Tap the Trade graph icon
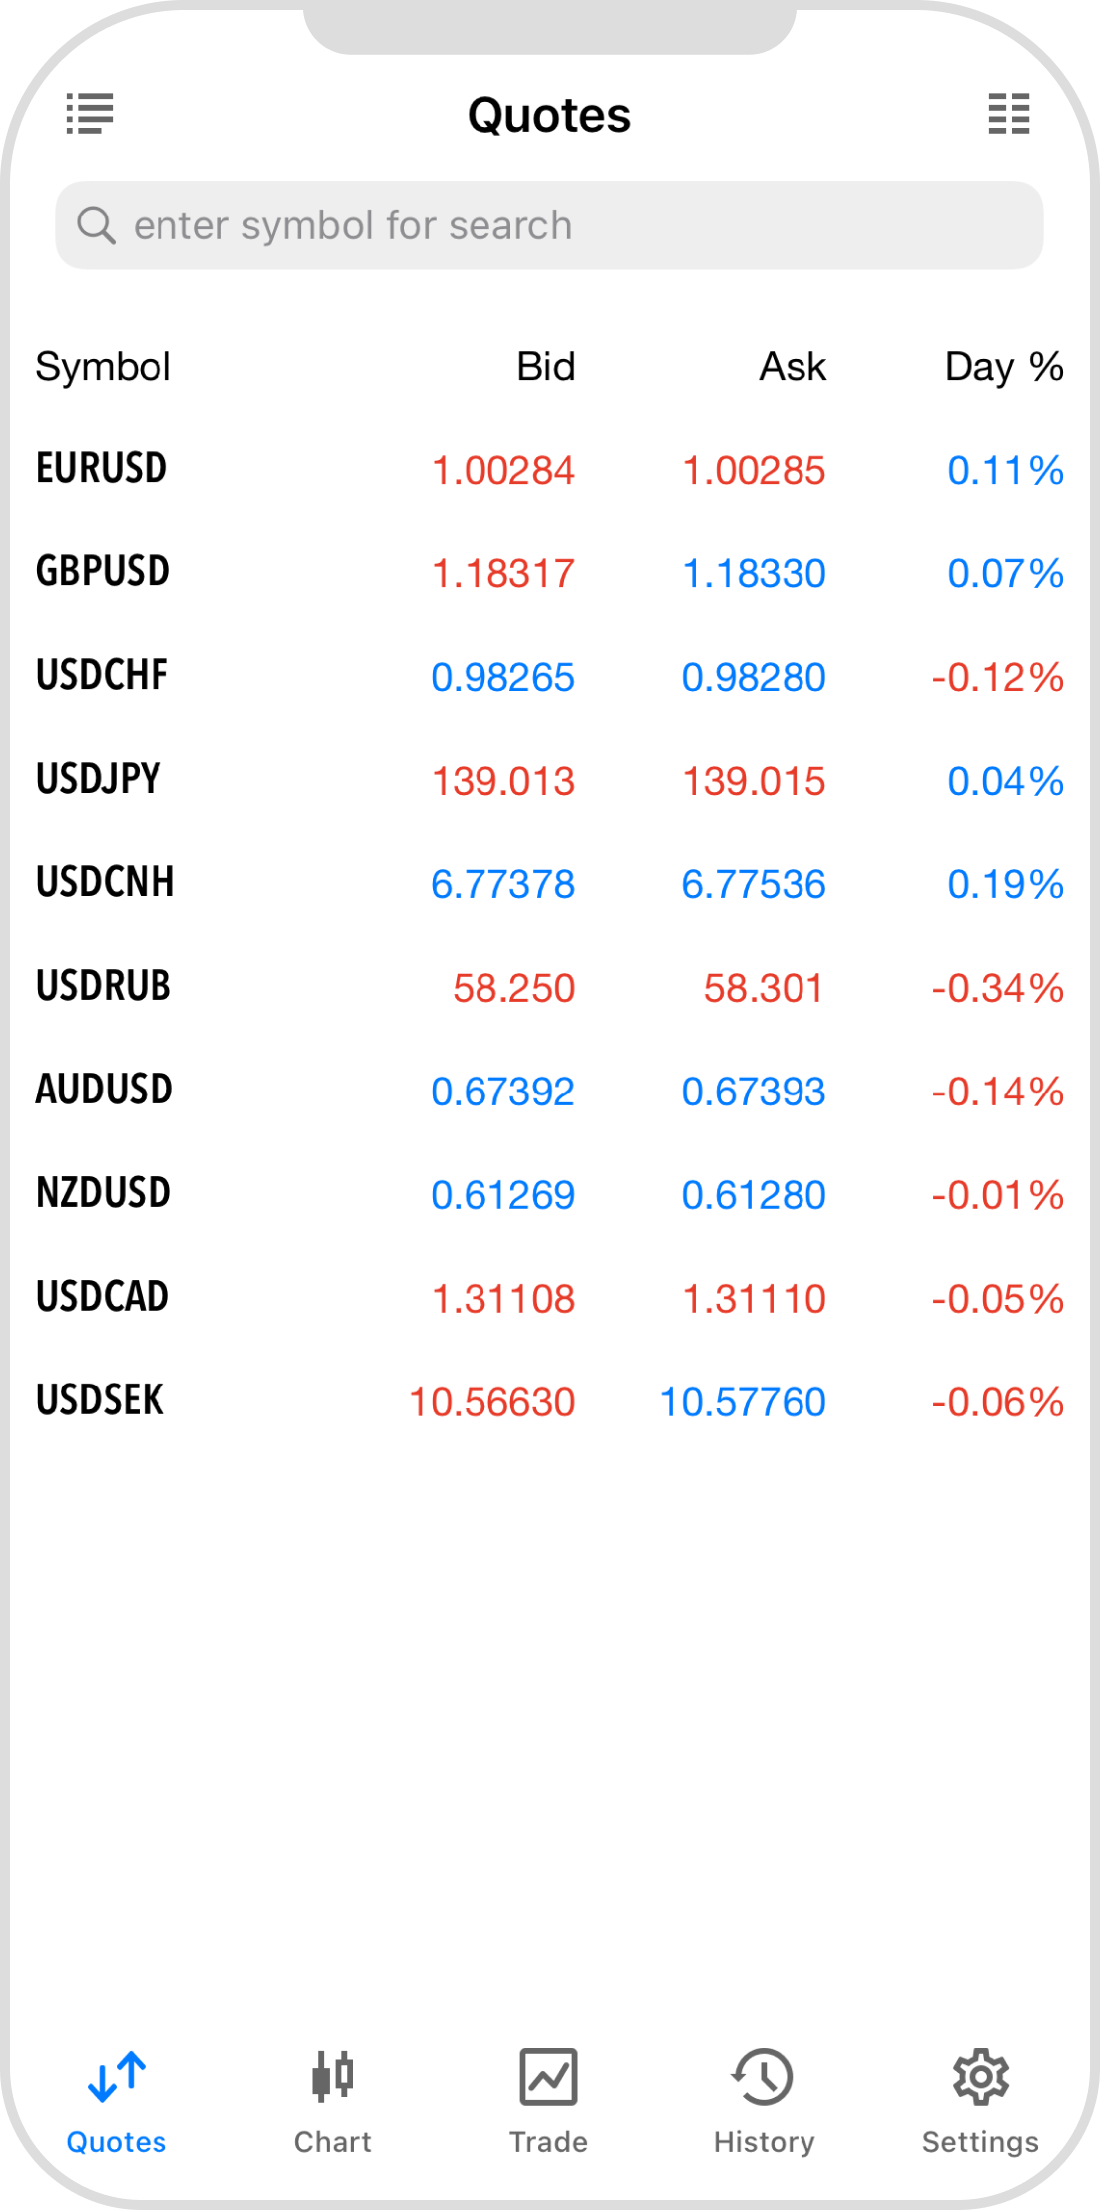 [x=548, y=2076]
